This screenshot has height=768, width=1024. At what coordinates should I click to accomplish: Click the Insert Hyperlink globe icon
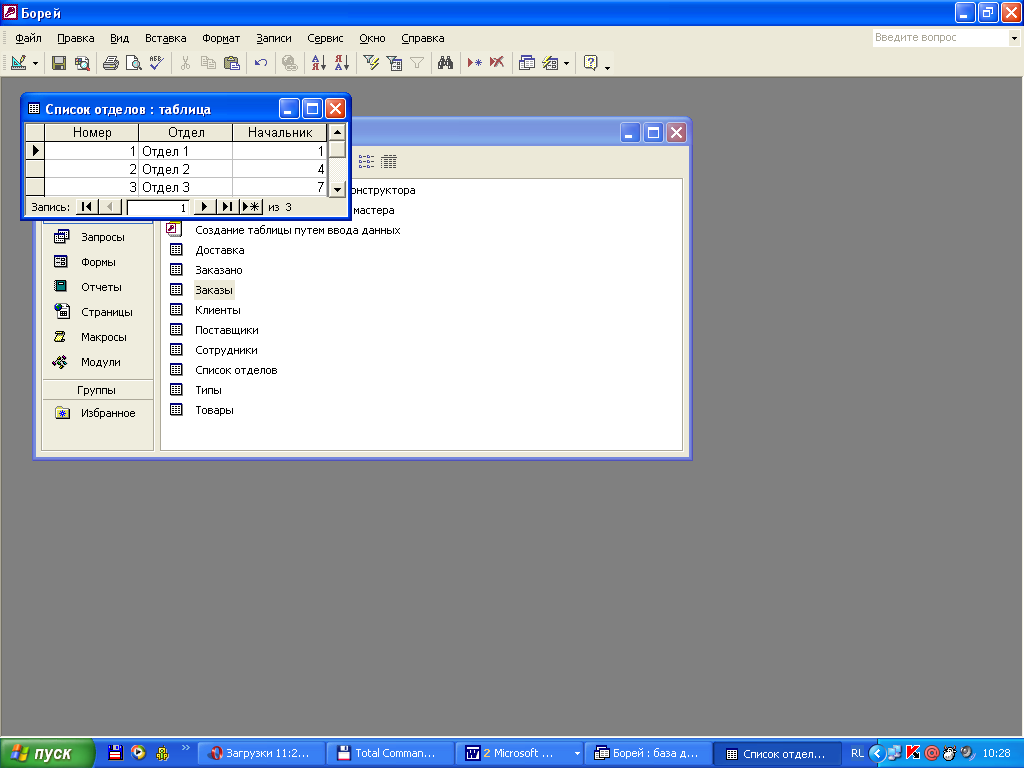coord(290,63)
